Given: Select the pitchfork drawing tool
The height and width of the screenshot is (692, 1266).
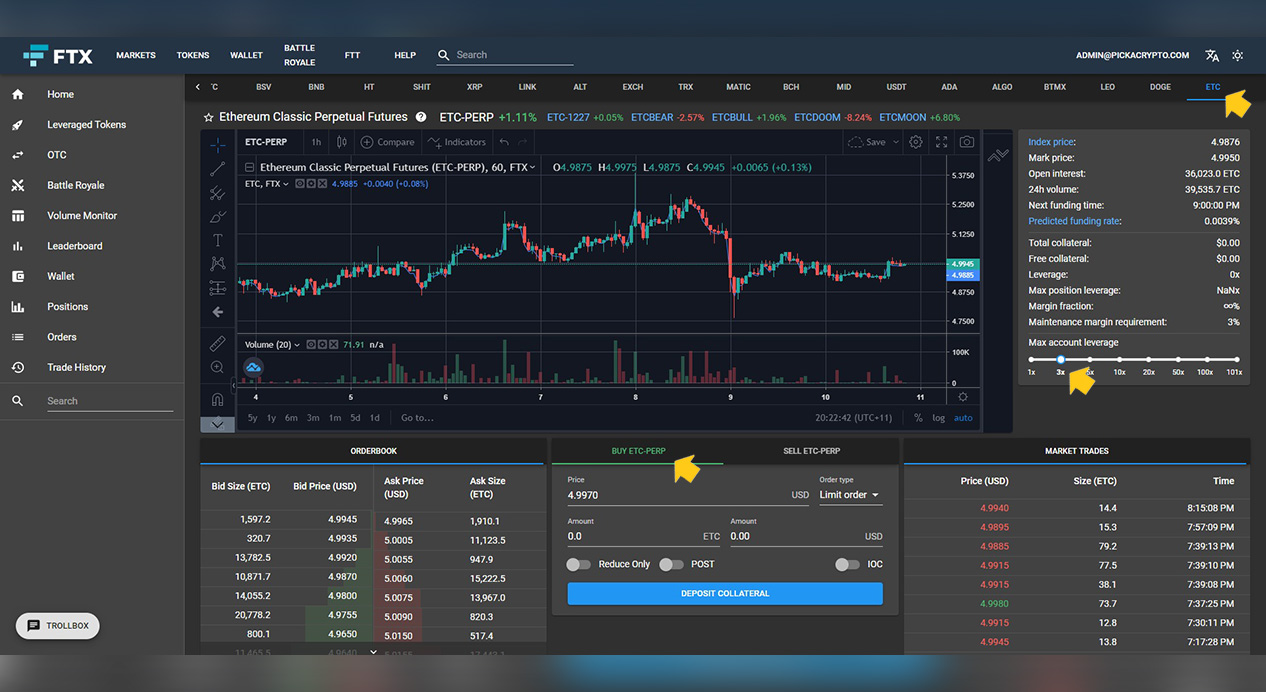Looking at the screenshot, I should [x=217, y=193].
